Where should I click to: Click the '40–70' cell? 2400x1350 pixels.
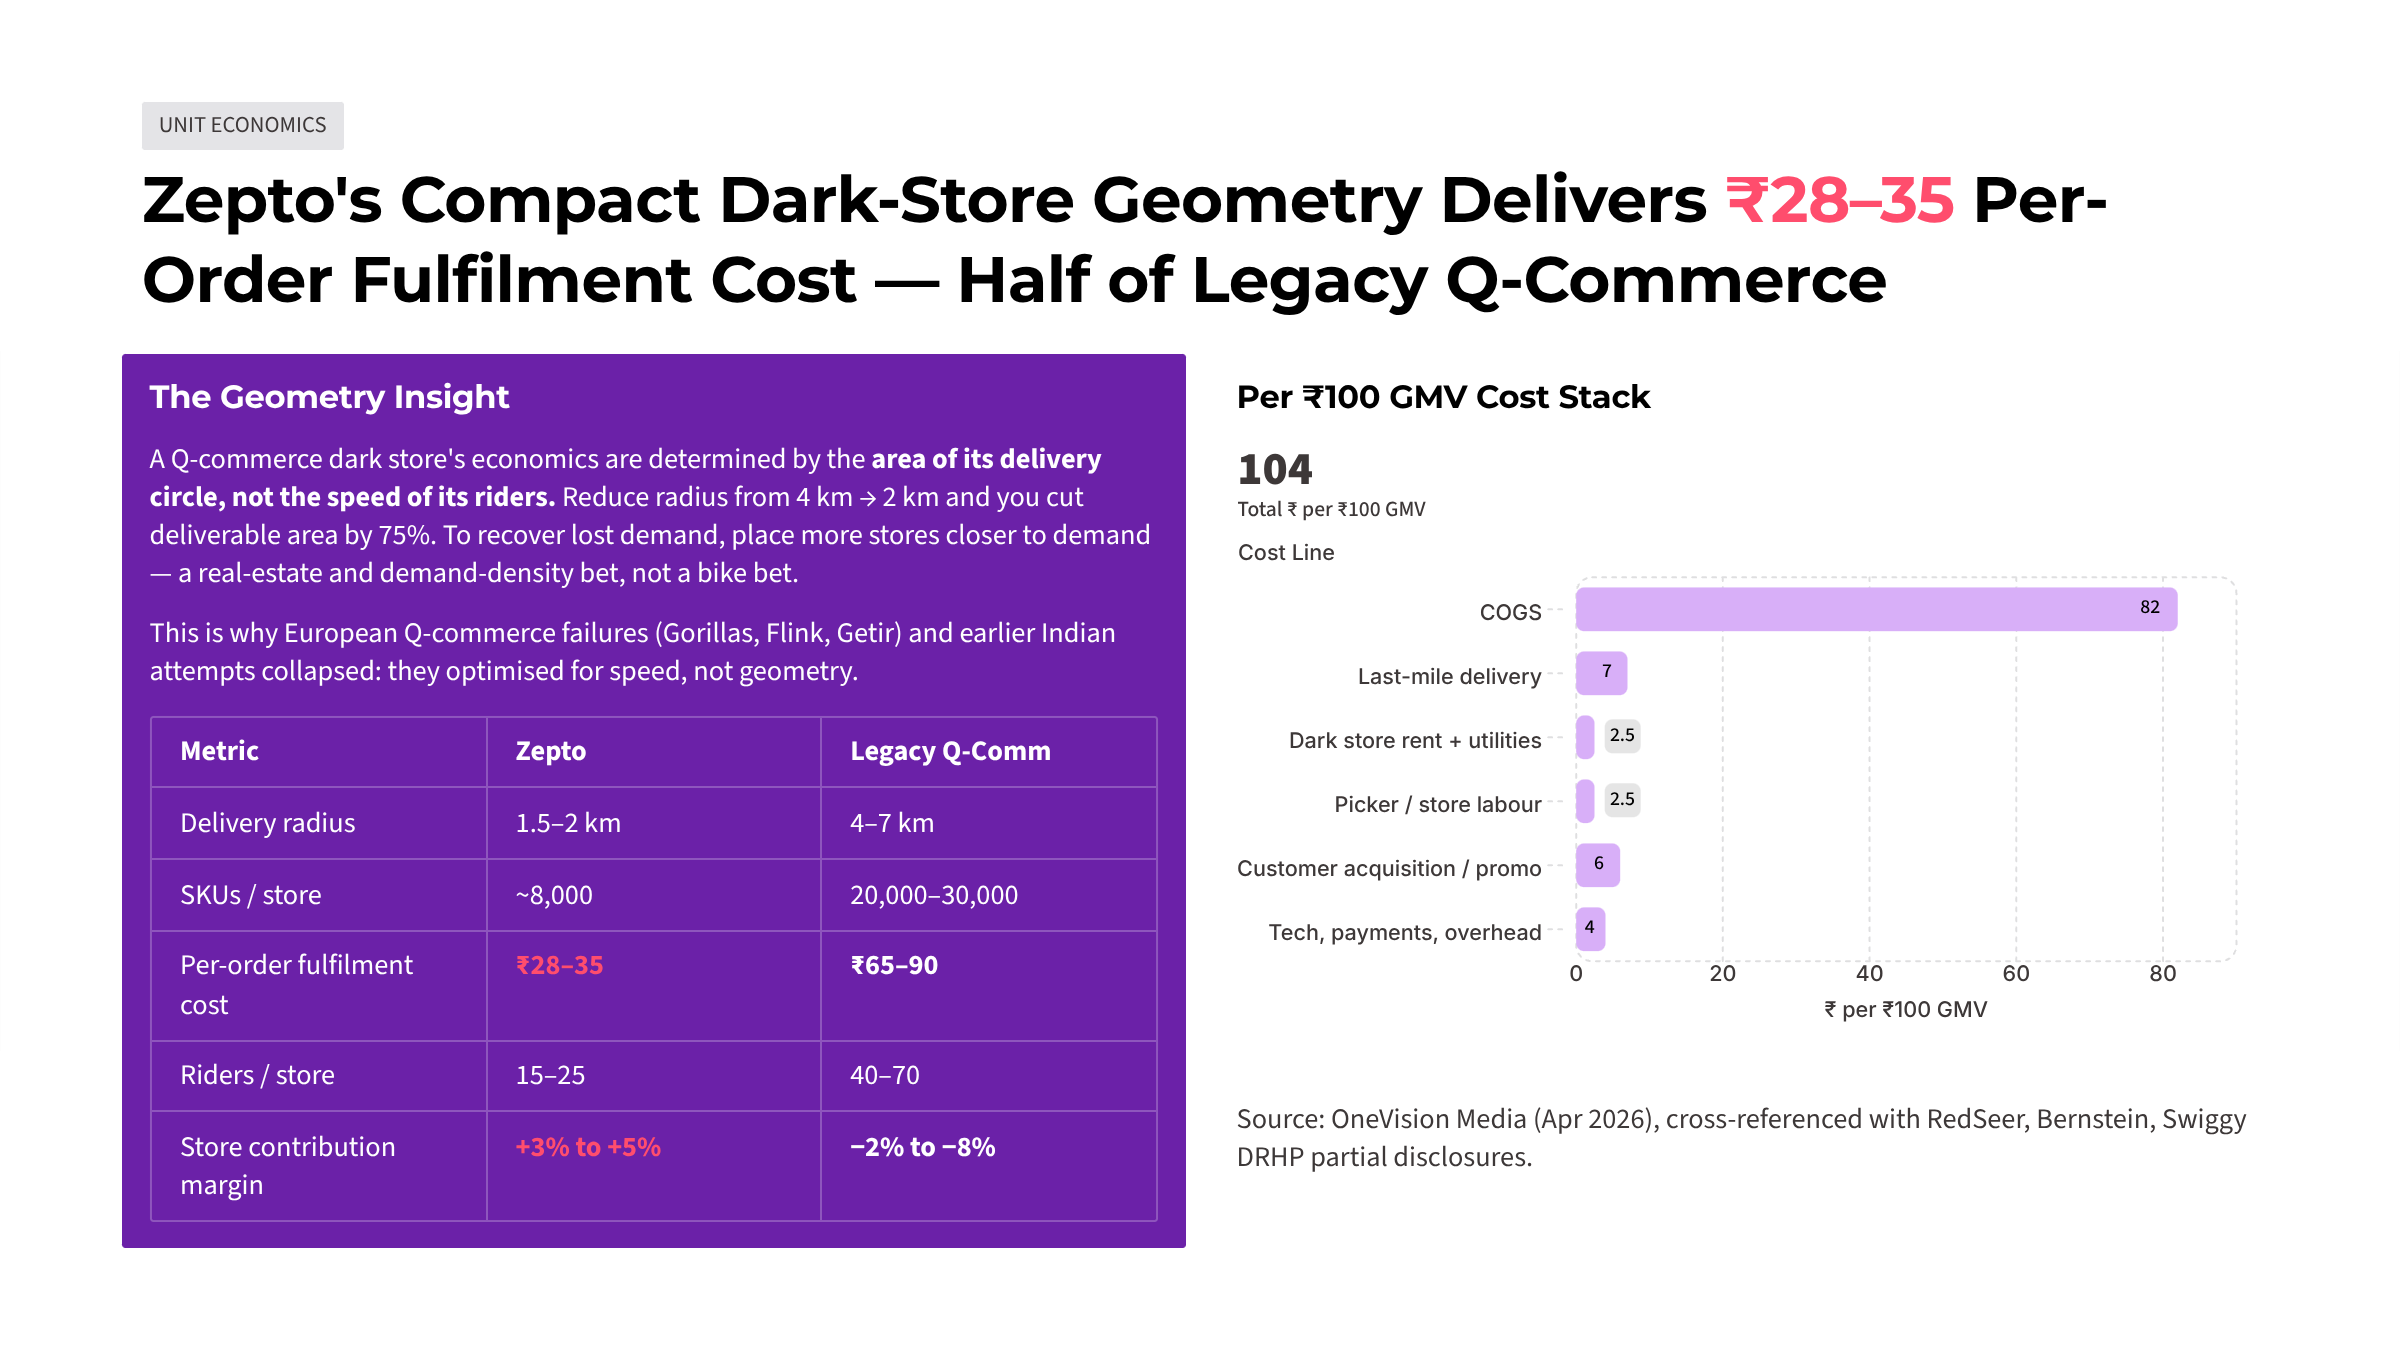pyautogui.click(x=884, y=1075)
